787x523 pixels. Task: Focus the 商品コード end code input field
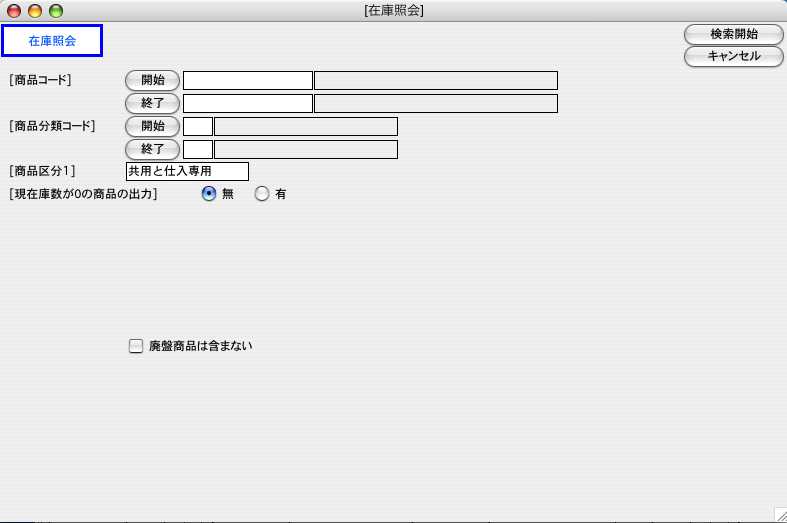(248, 103)
